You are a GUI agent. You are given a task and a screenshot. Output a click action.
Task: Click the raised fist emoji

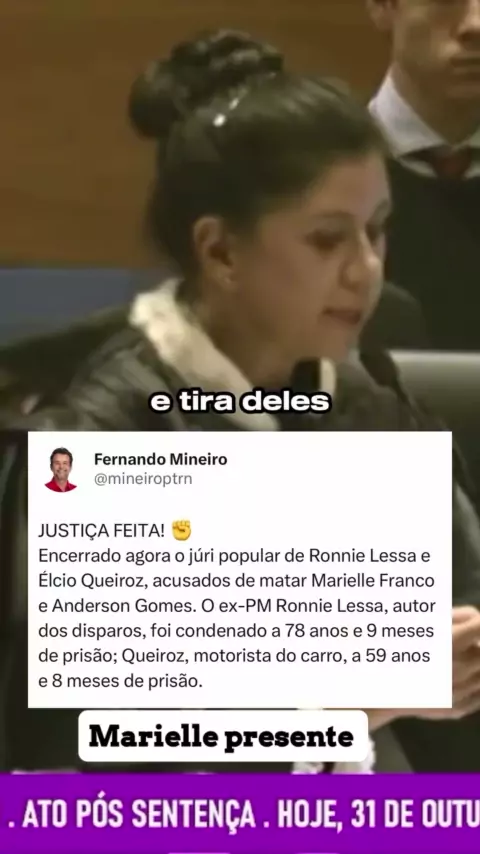(x=181, y=530)
